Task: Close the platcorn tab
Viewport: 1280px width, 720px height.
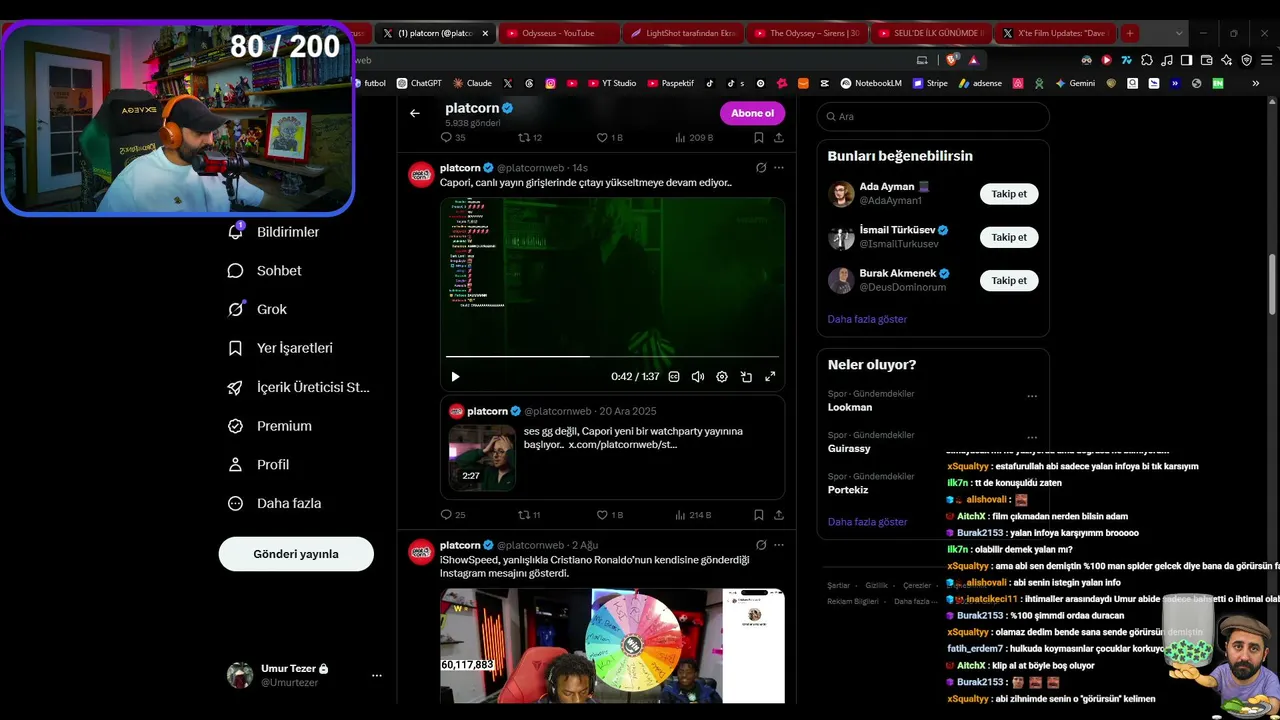Action: click(485, 33)
